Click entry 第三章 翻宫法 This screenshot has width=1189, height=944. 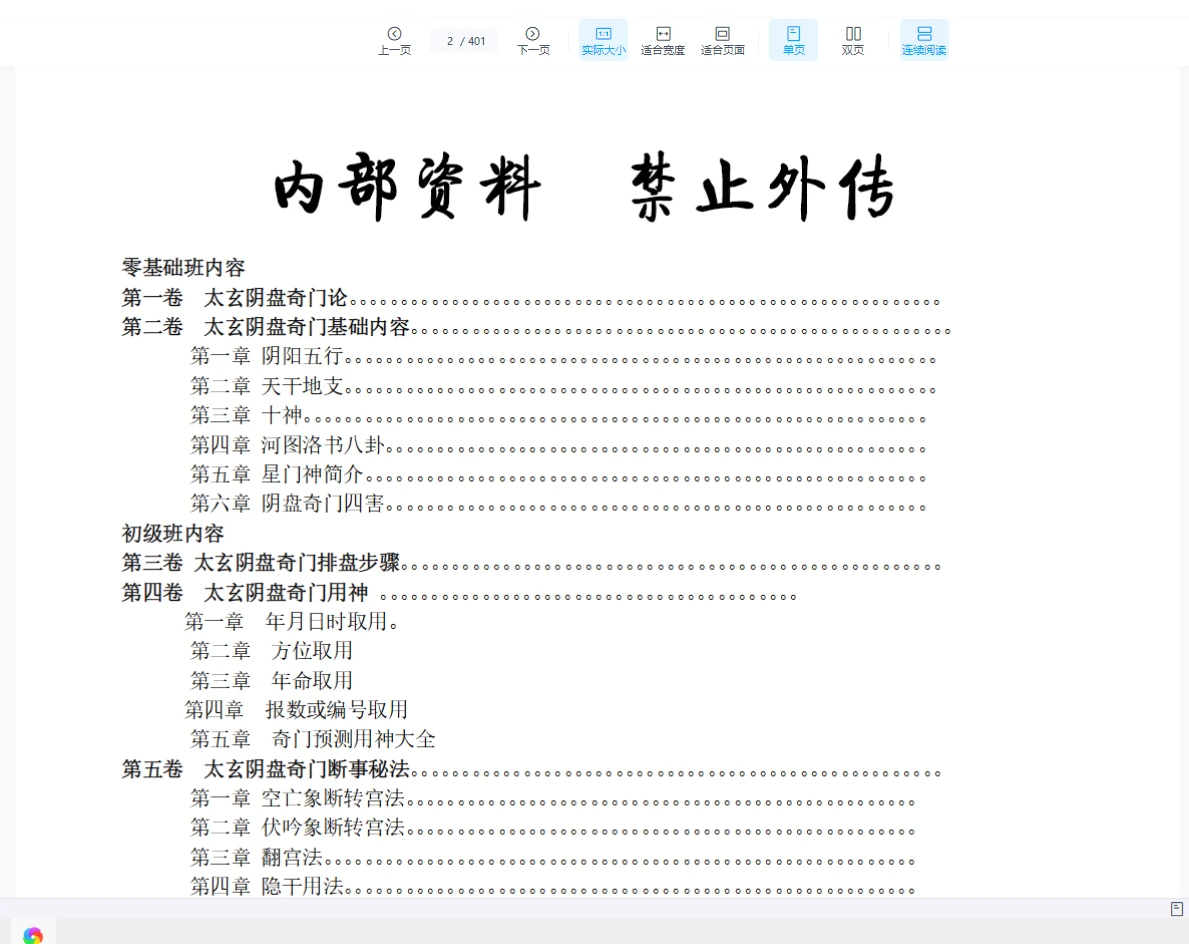click(x=256, y=857)
